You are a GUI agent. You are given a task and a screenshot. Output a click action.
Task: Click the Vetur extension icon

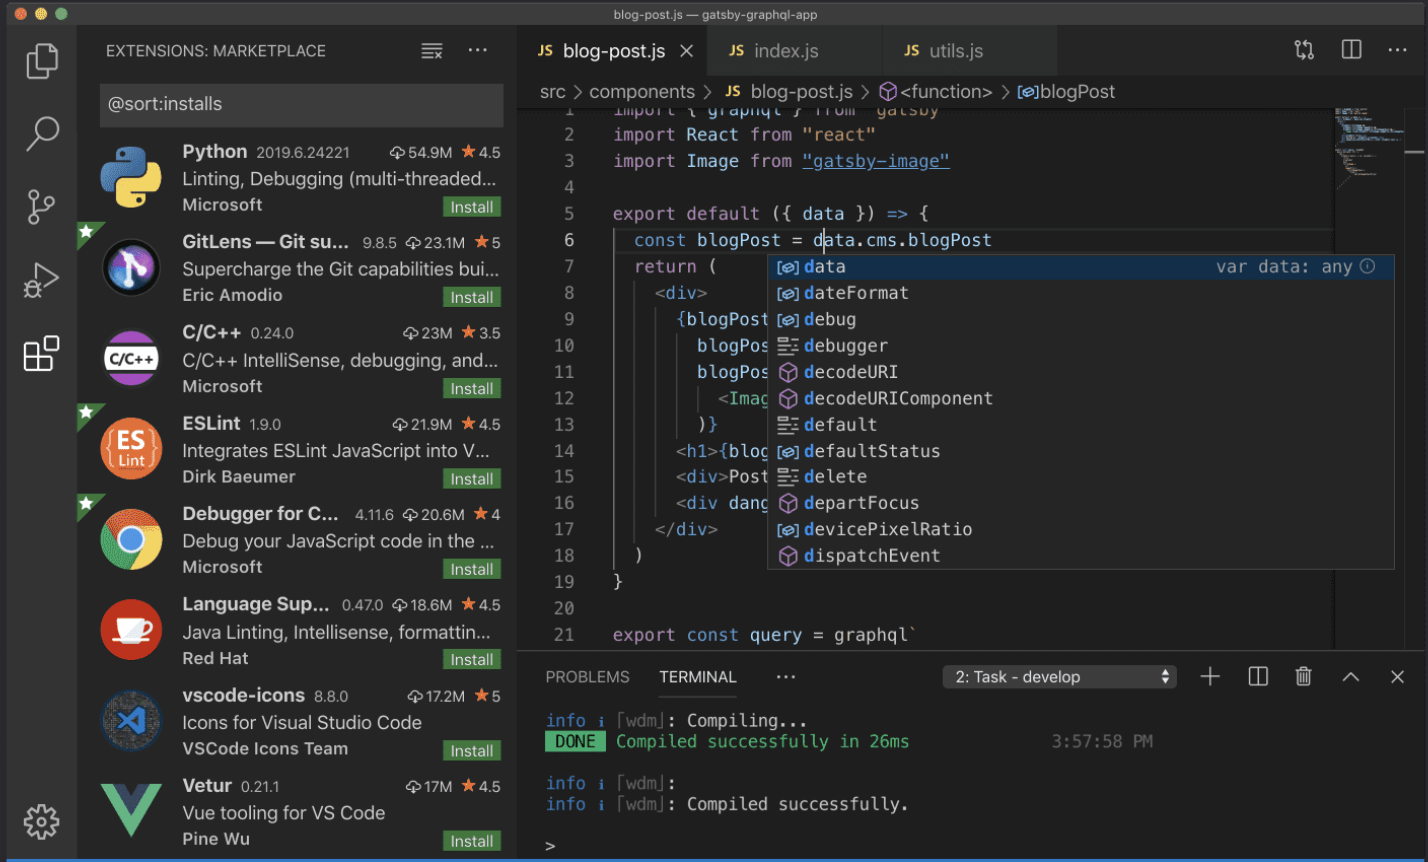(131, 811)
